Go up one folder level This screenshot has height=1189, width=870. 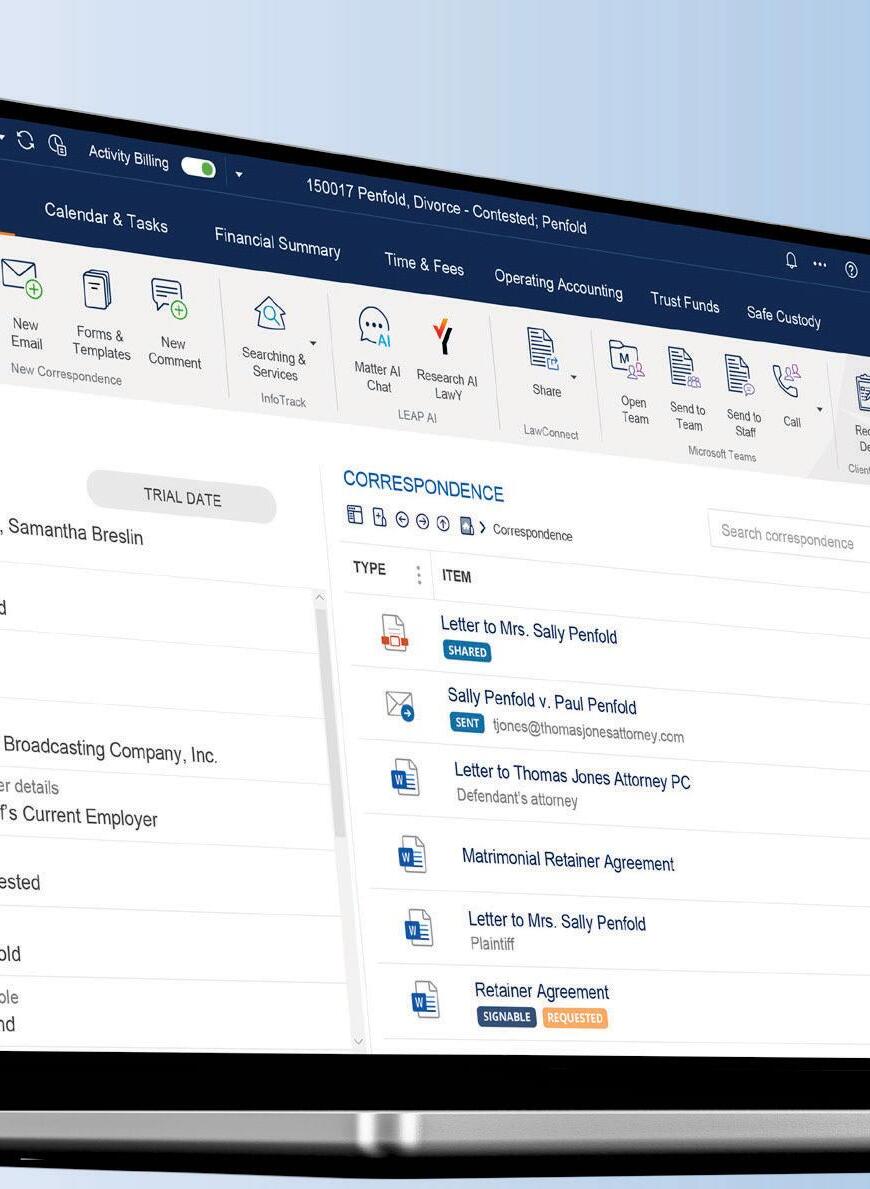[443, 524]
